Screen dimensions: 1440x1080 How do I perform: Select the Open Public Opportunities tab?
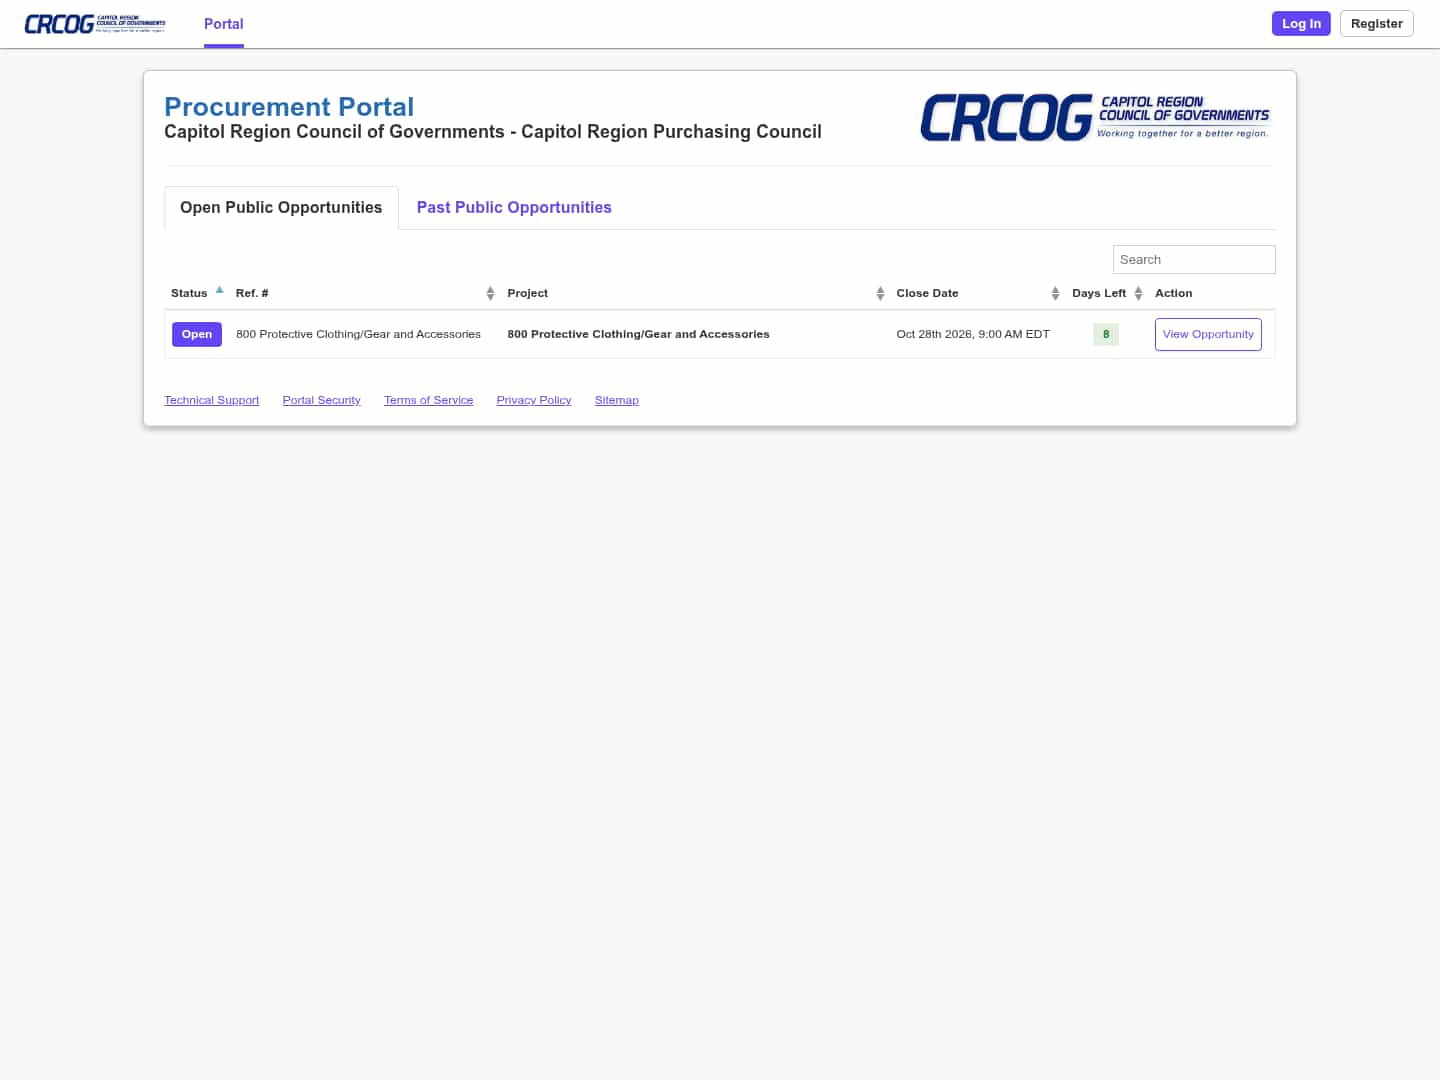tap(281, 208)
